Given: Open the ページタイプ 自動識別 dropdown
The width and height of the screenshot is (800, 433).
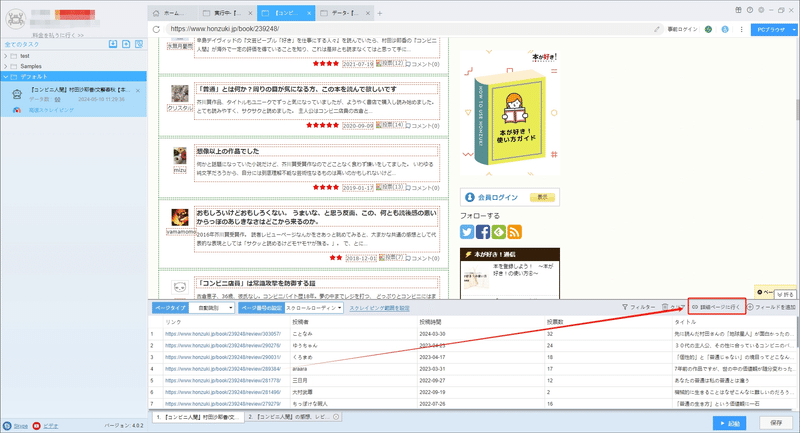Looking at the screenshot, I should pyautogui.click(x=212, y=308).
